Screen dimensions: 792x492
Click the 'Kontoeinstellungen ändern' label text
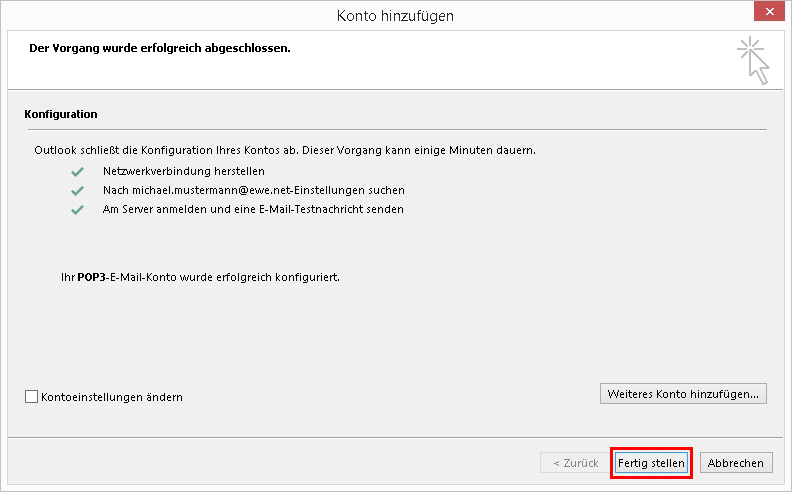(112, 397)
